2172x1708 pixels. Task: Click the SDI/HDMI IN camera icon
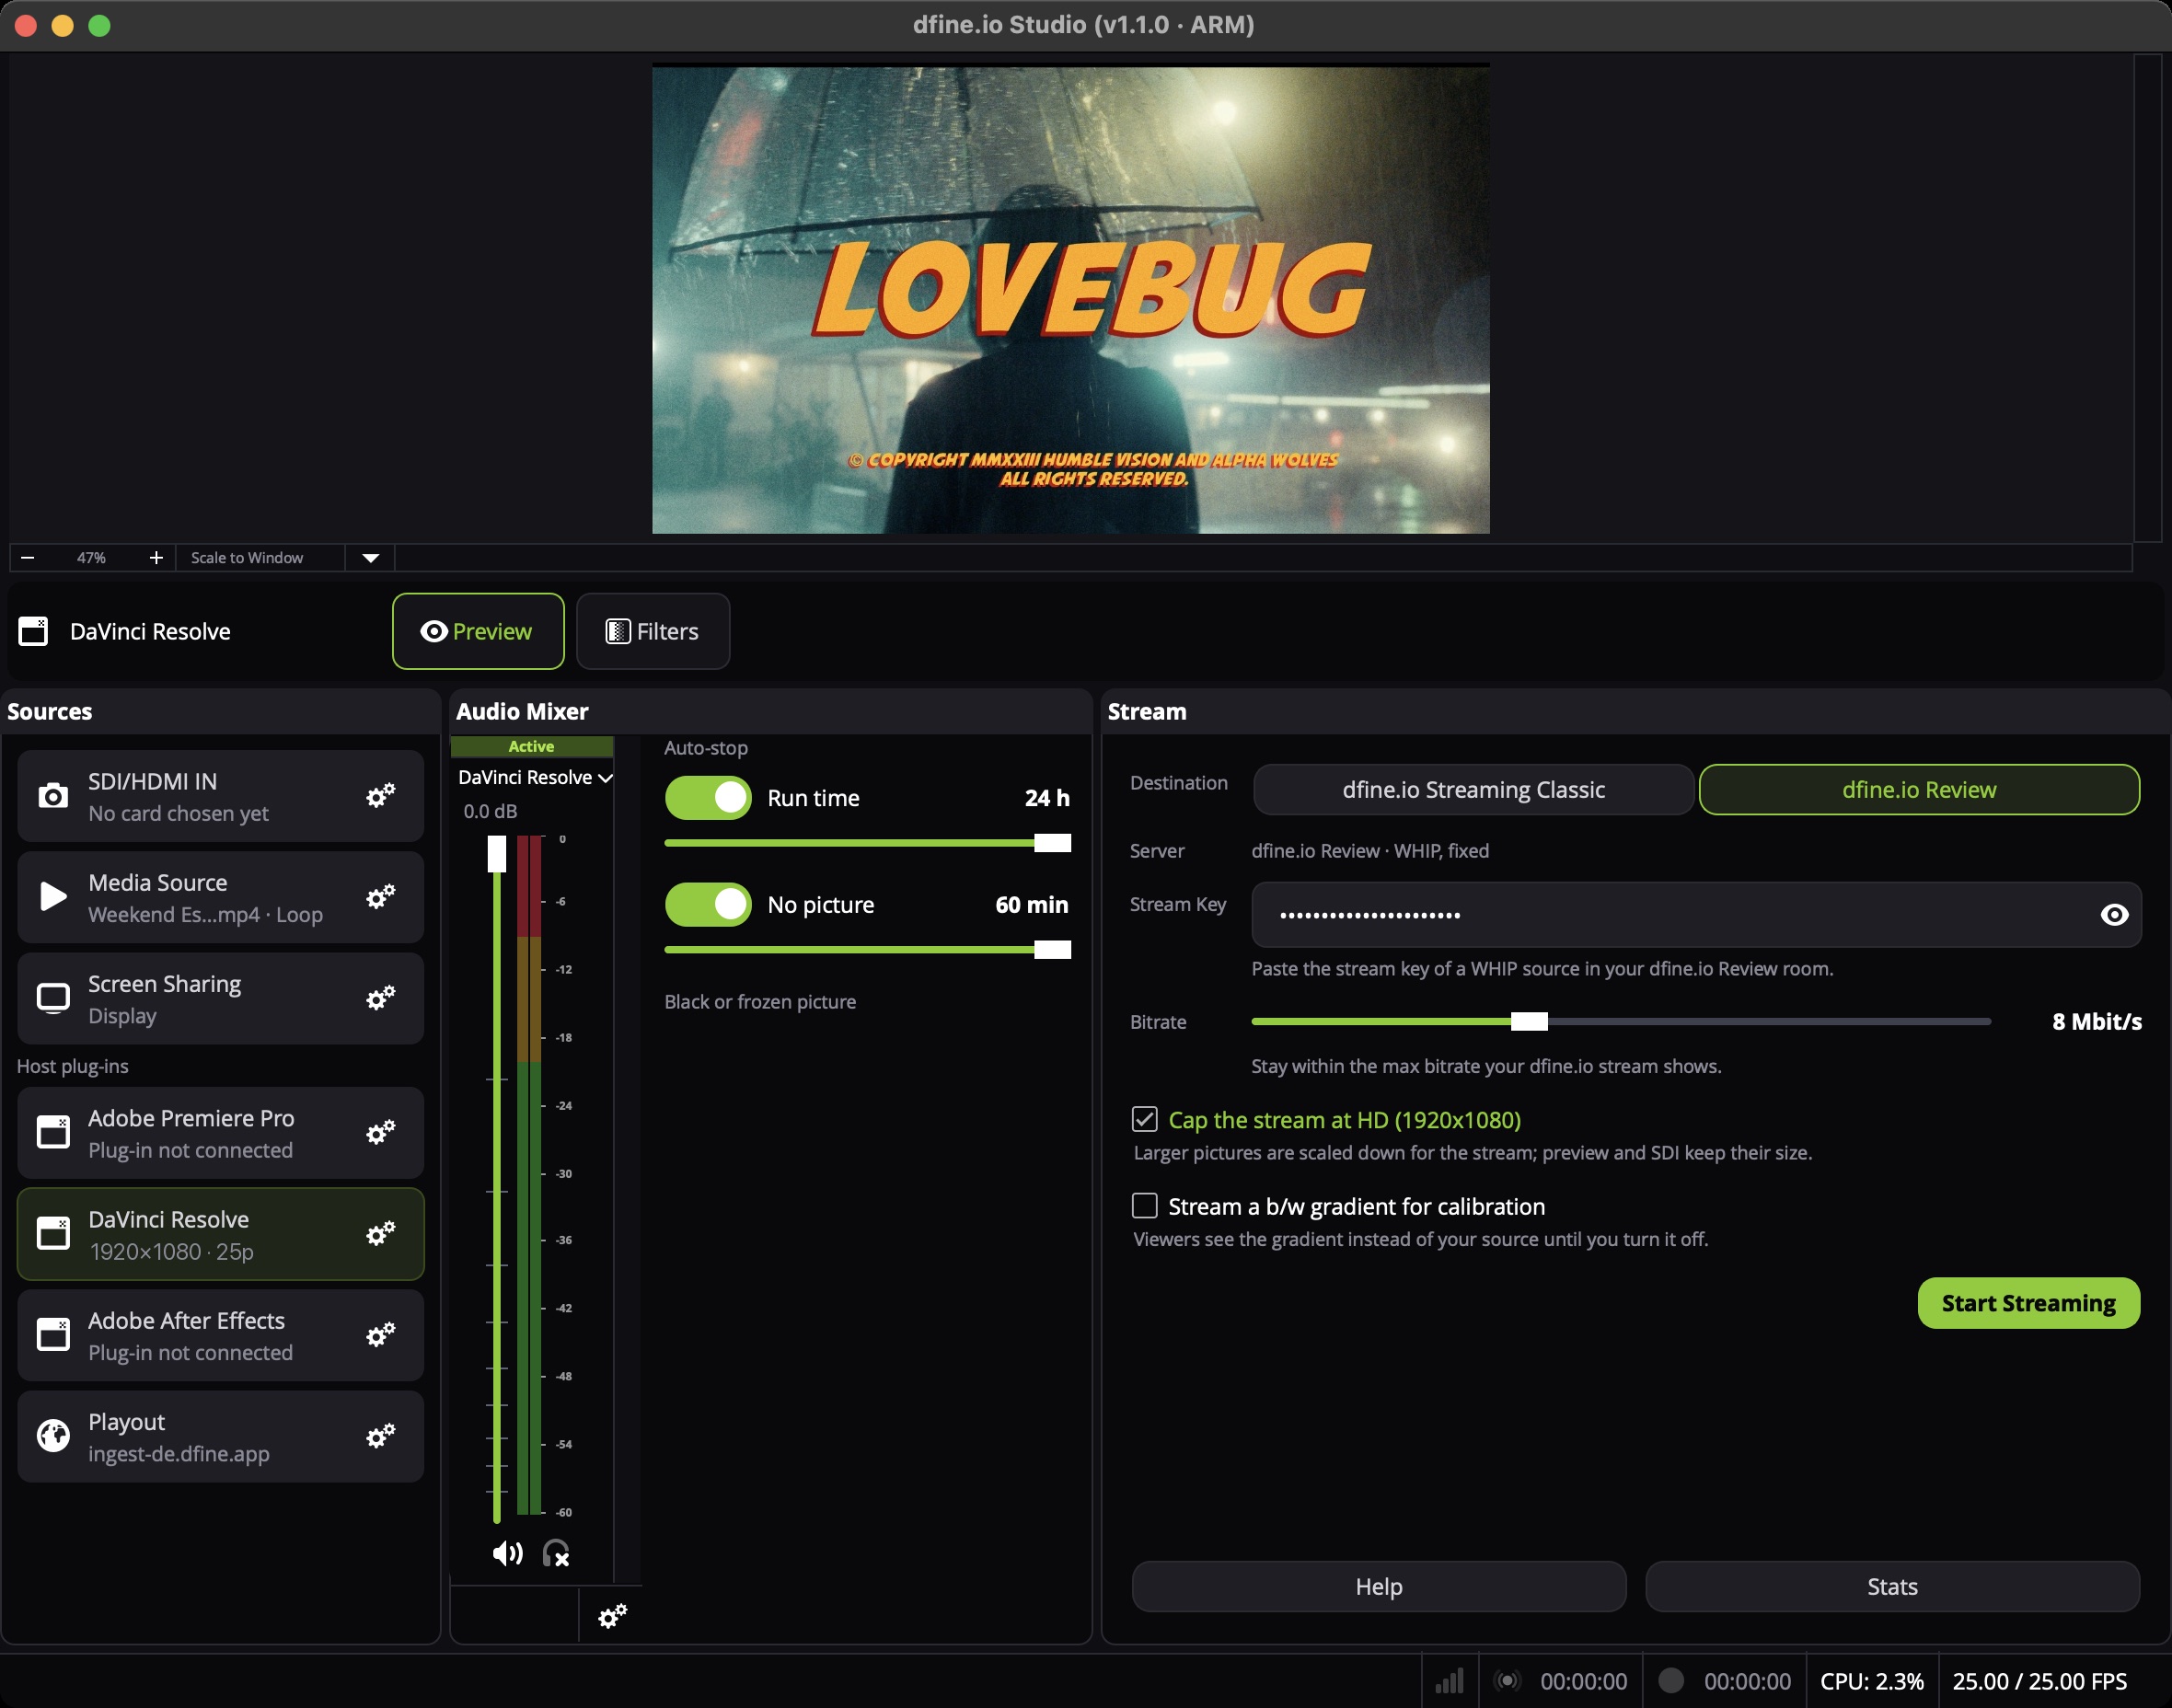(53, 796)
